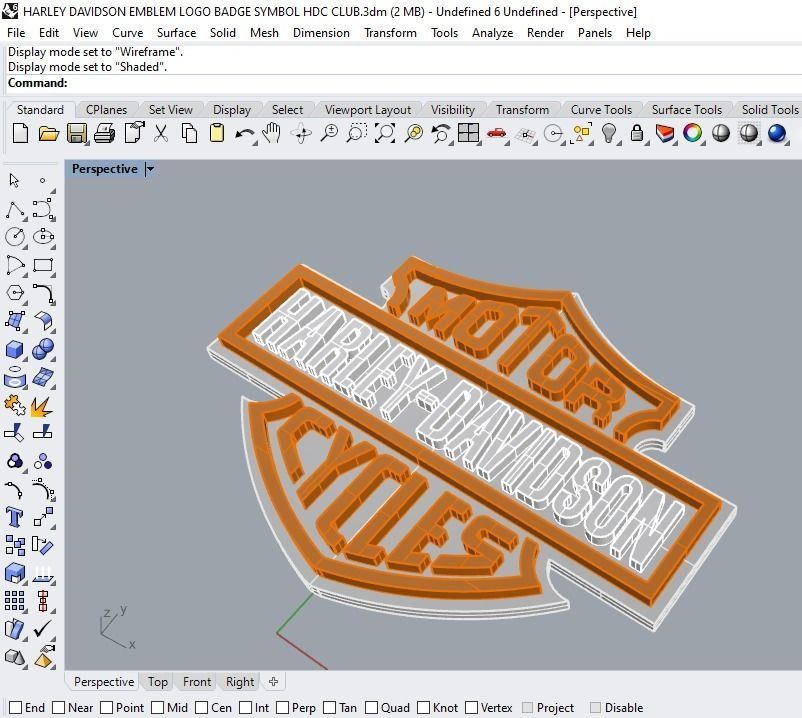Cut selection with the scissors icon

(x=161, y=133)
